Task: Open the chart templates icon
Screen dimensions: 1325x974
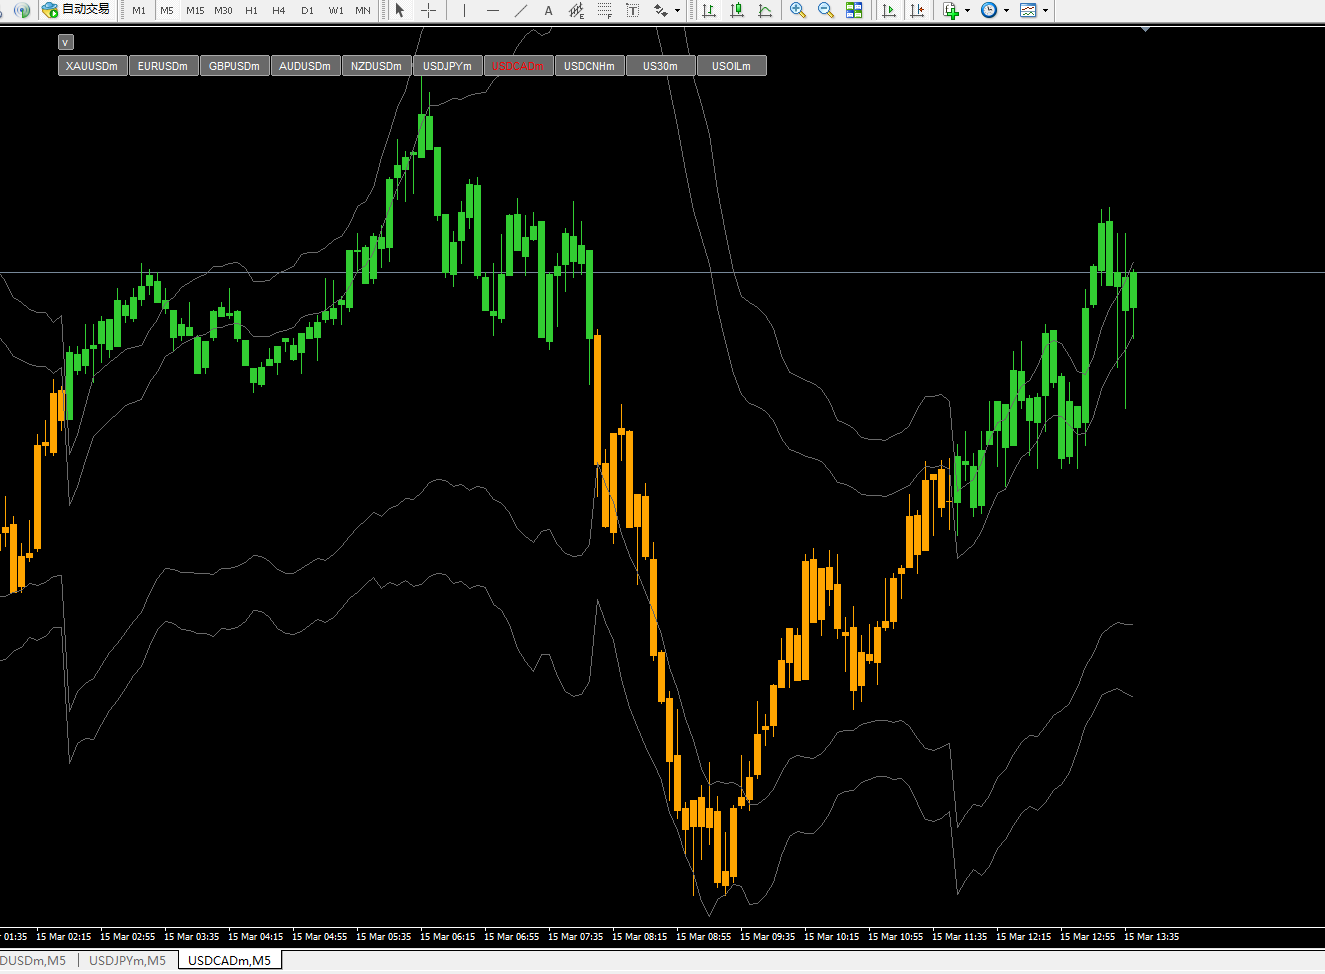Action: click(1028, 10)
